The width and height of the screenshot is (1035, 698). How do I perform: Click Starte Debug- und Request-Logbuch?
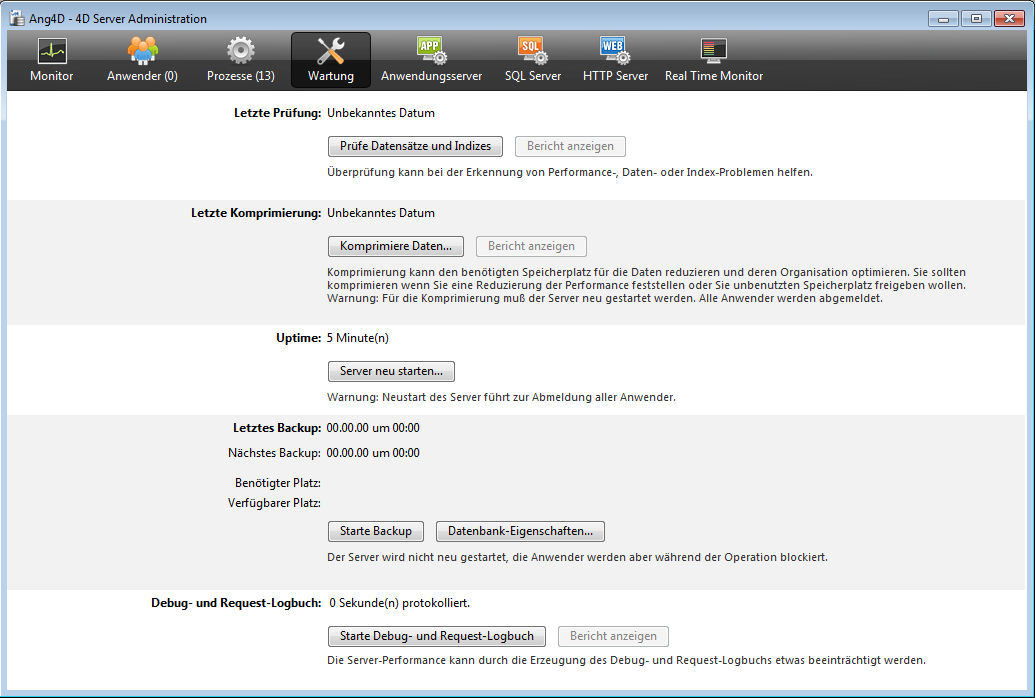pos(437,636)
